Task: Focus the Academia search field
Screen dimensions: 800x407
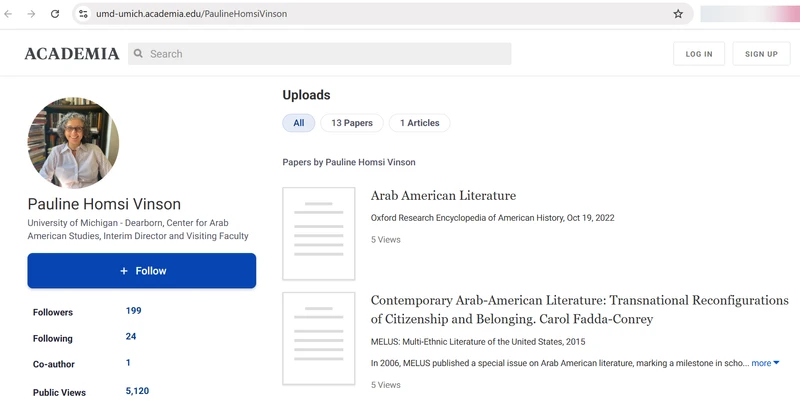Action: tap(319, 54)
